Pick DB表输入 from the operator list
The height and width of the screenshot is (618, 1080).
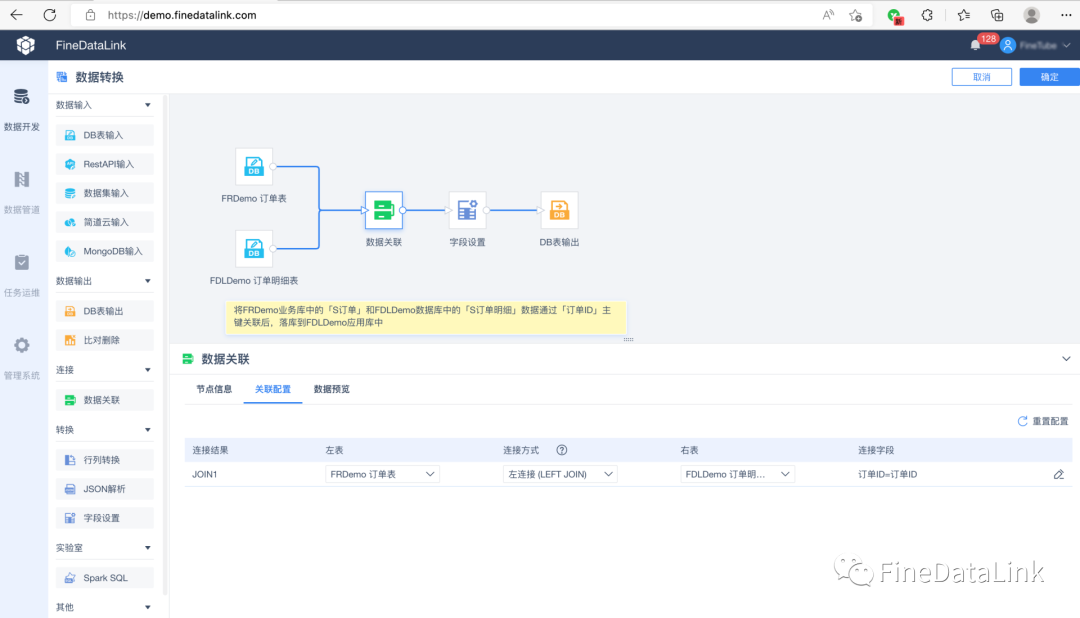(x=105, y=135)
